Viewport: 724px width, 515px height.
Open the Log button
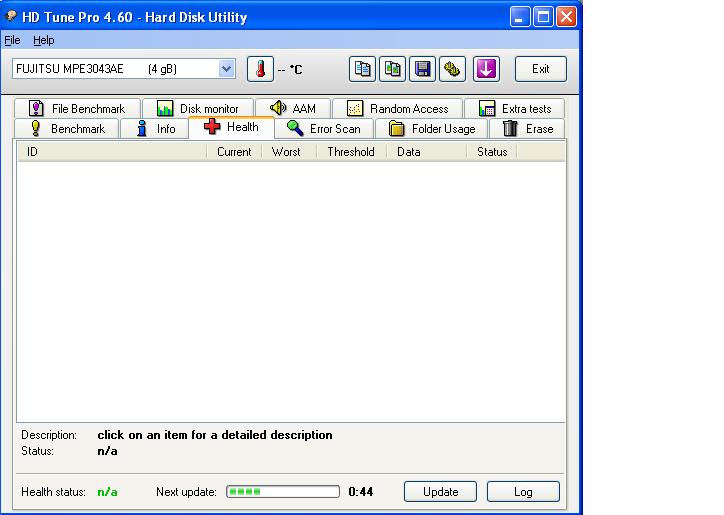pos(523,491)
